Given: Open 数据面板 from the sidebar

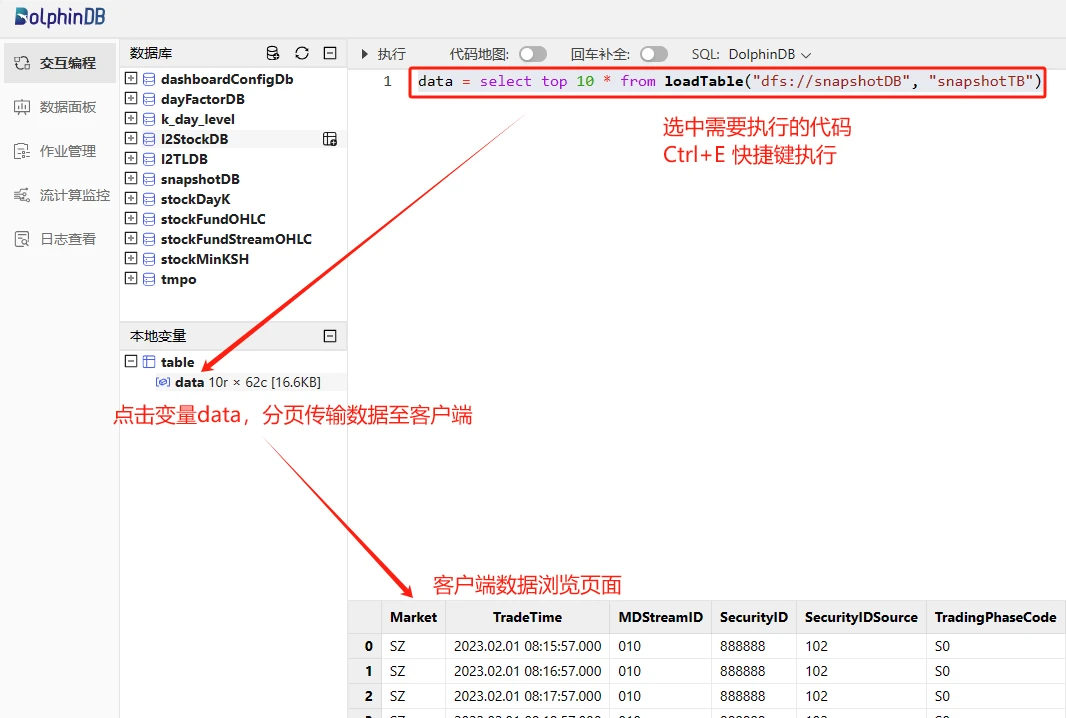Looking at the screenshot, I should click(59, 107).
